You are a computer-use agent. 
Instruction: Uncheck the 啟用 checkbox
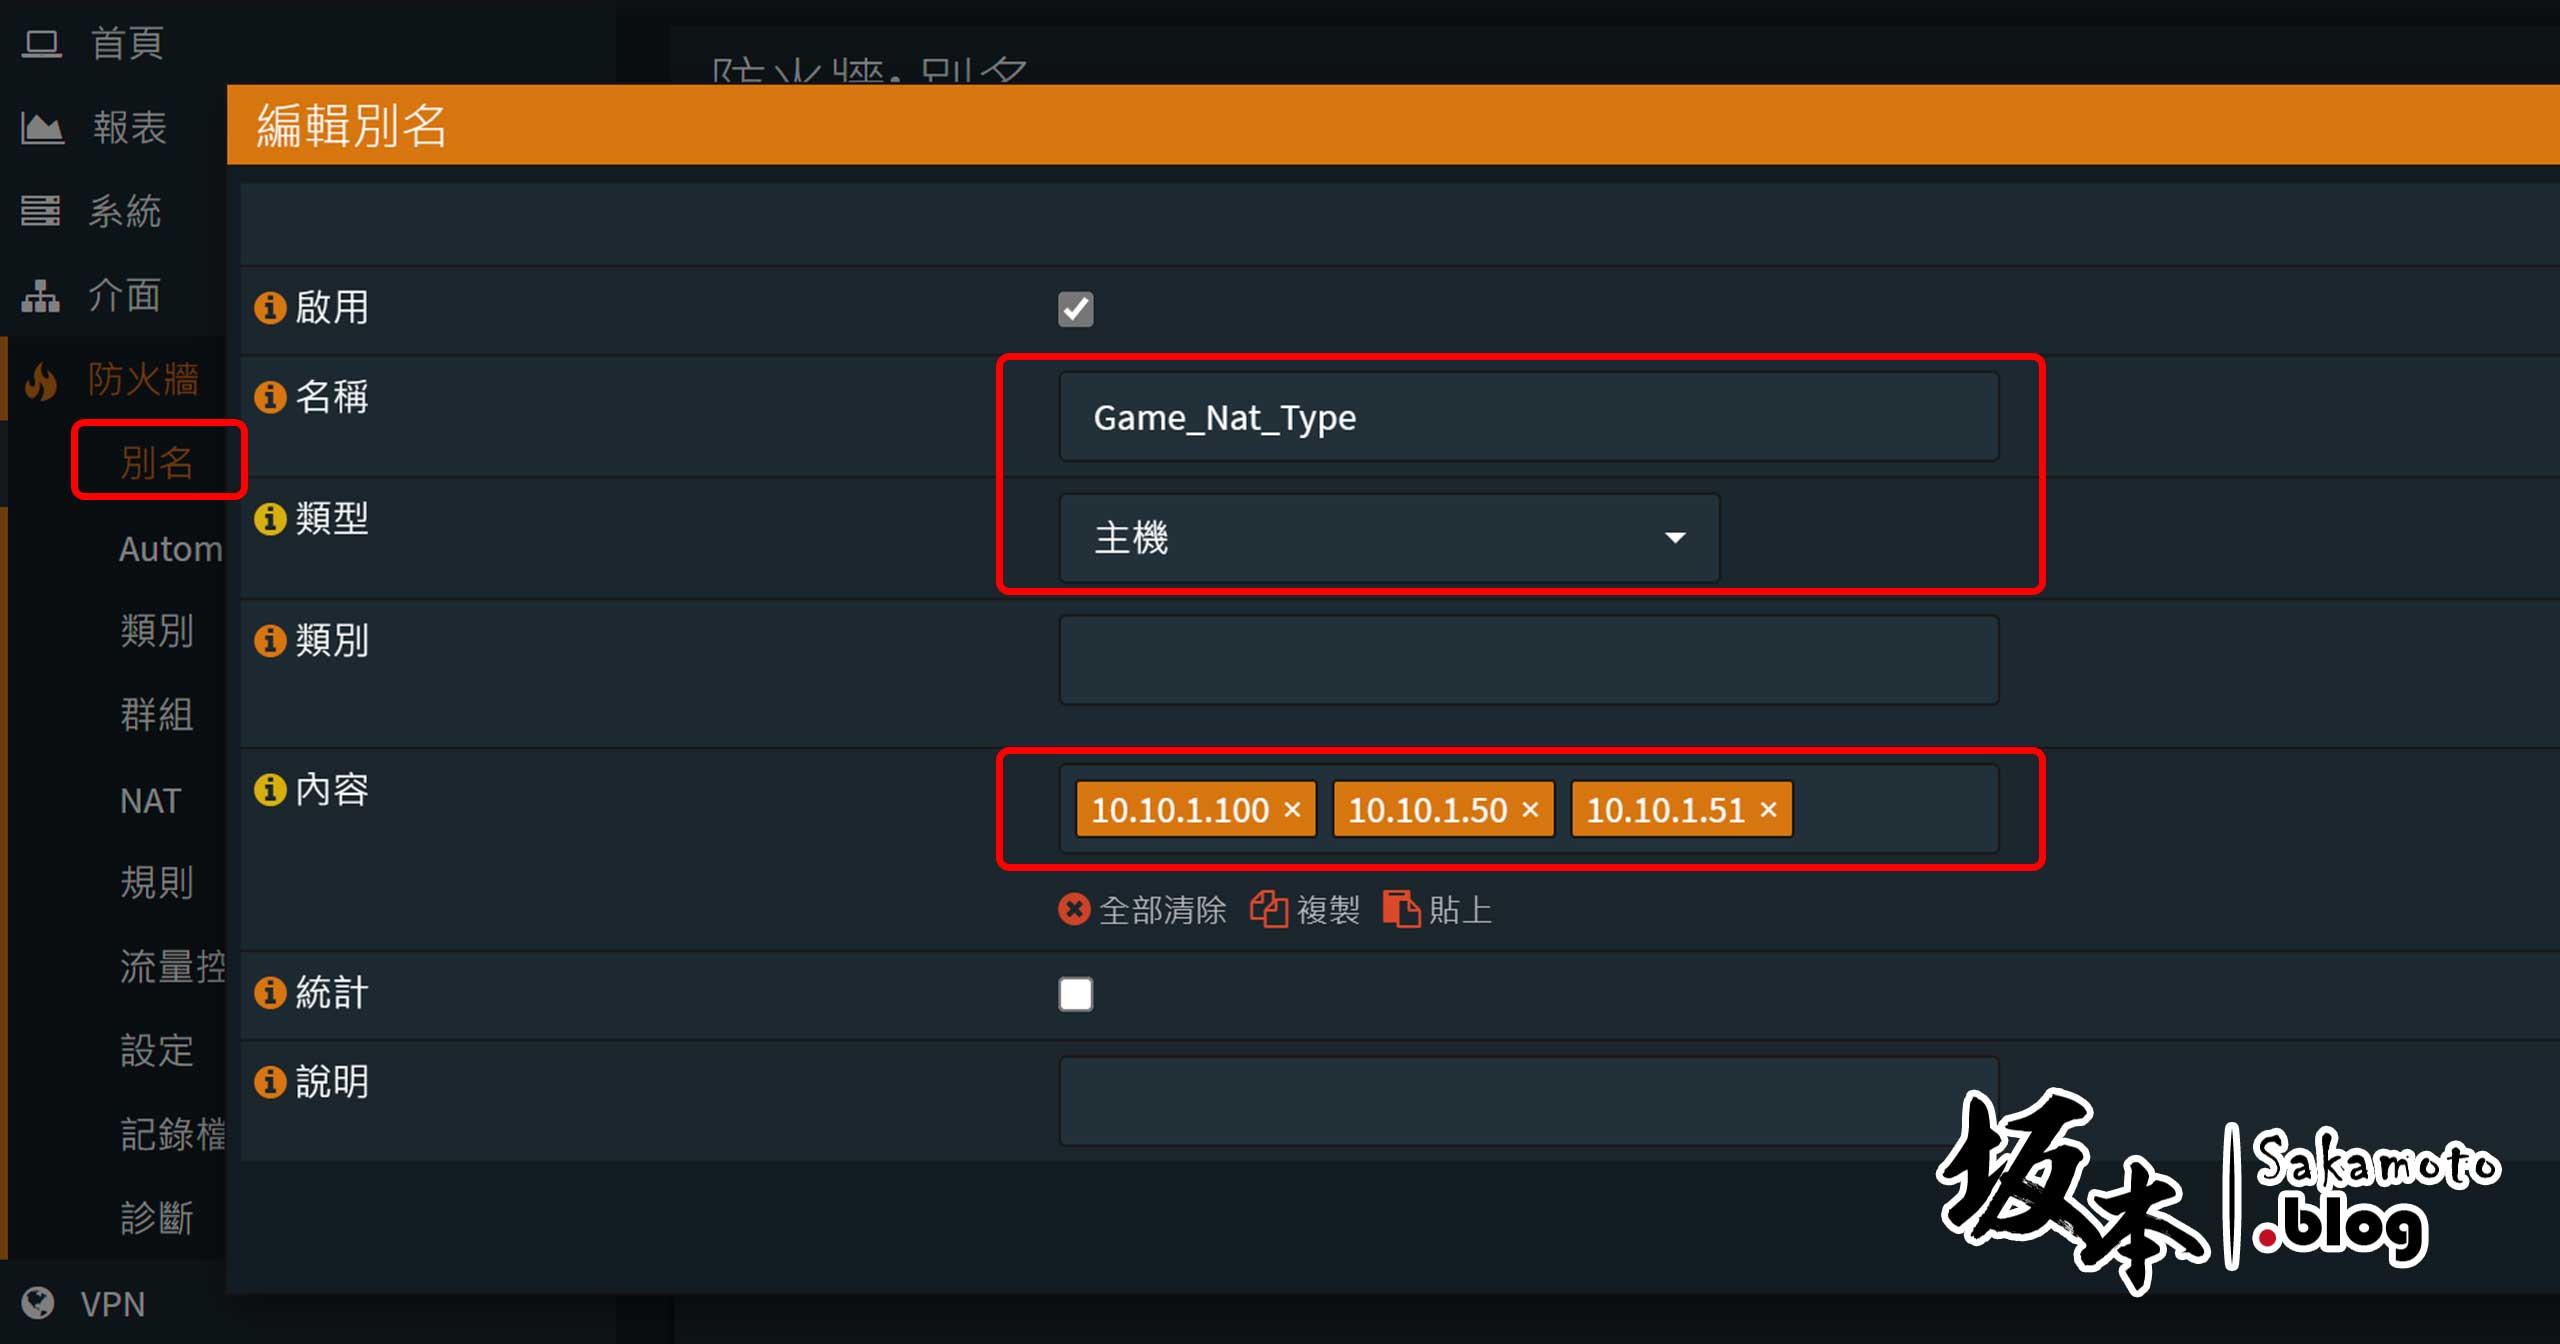click(1076, 309)
